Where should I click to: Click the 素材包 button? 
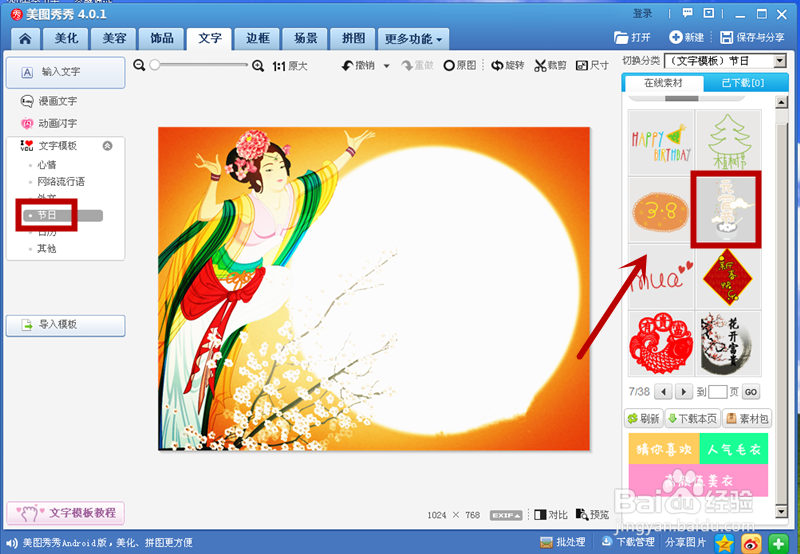click(747, 419)
